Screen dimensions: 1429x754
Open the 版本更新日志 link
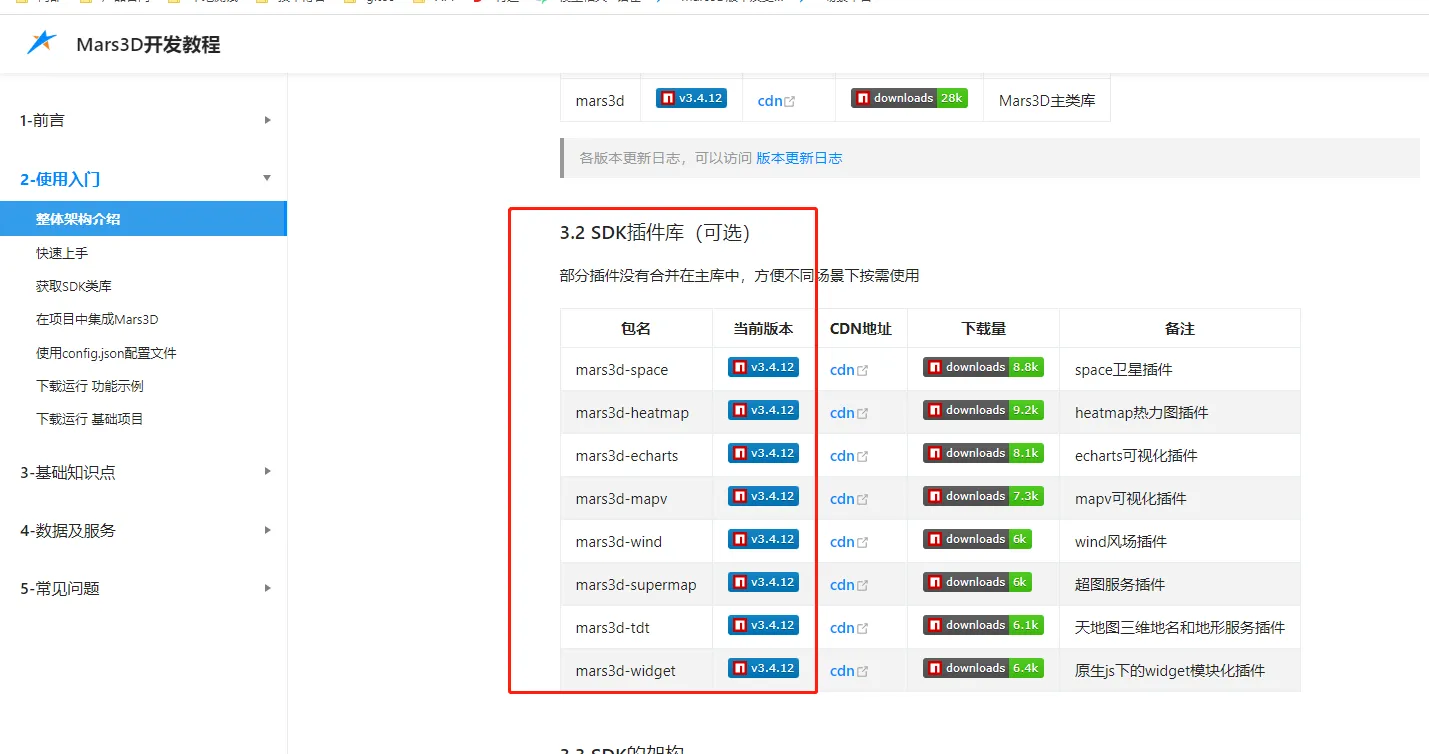tap(799, 158)
